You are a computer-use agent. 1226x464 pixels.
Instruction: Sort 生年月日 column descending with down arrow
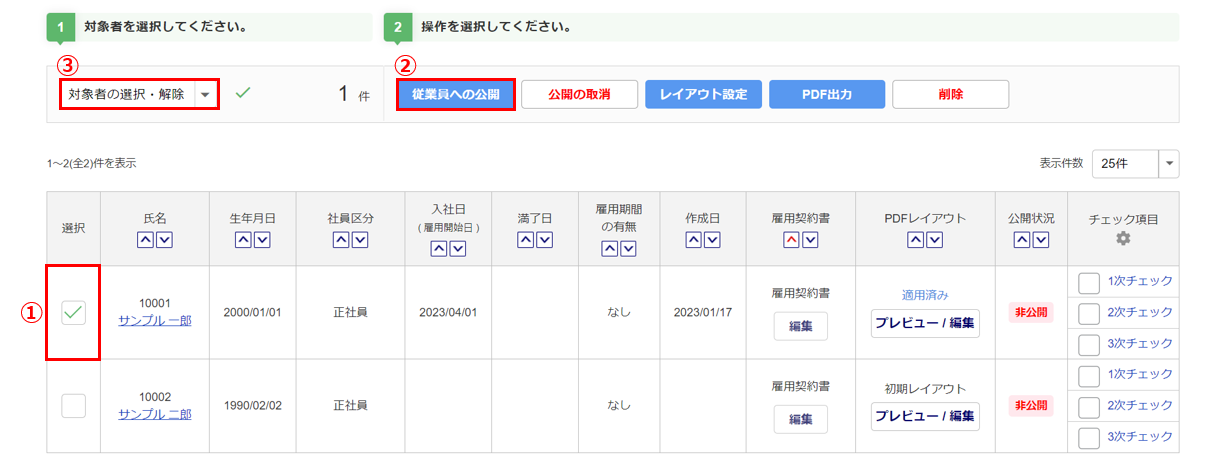[x=261, y=239]
